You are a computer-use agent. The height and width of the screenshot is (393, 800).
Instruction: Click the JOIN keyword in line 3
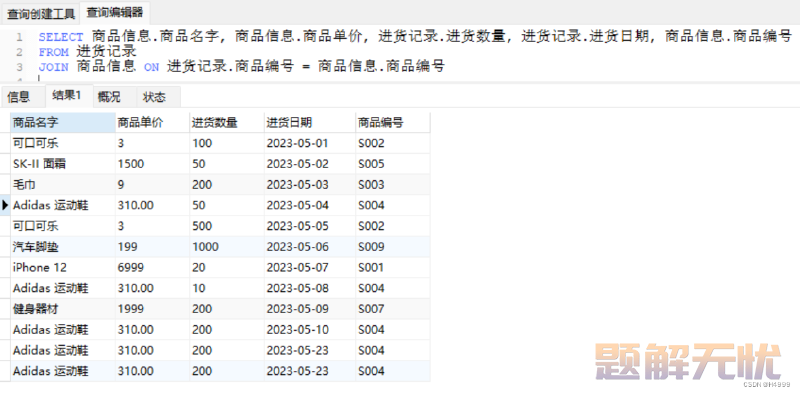[54, 67]
